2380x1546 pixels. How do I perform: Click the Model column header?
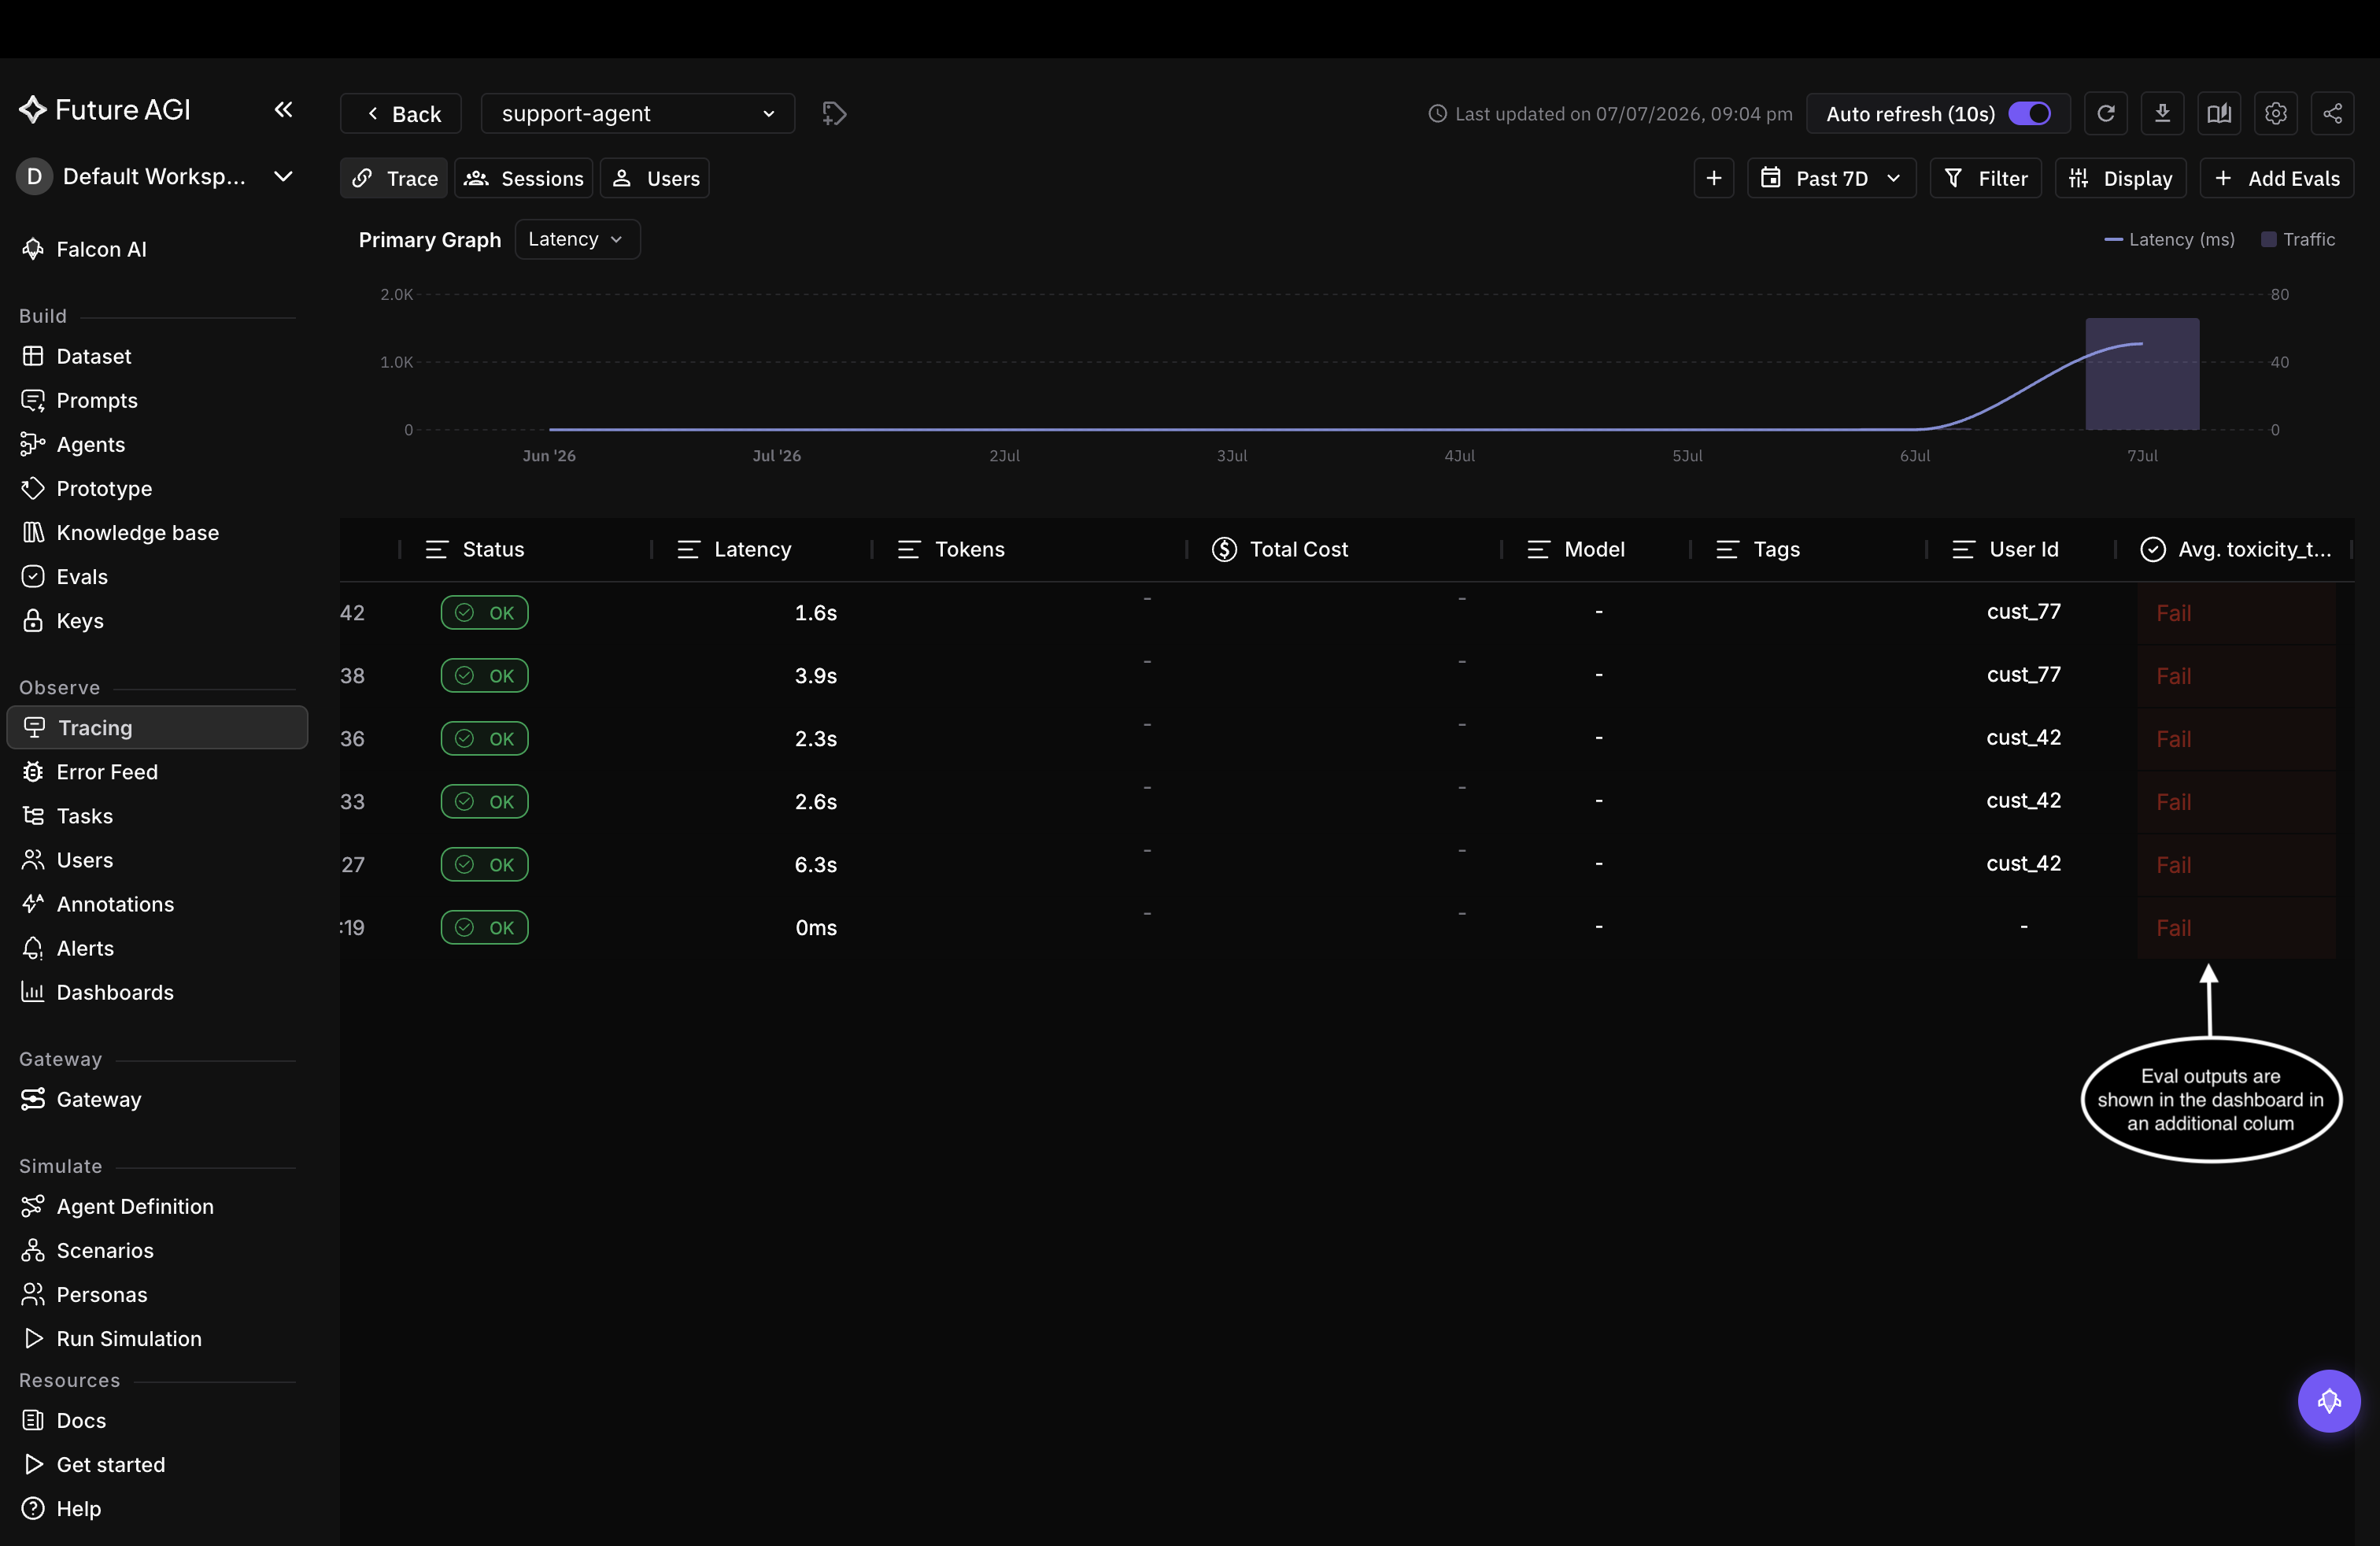[1575, 549]
